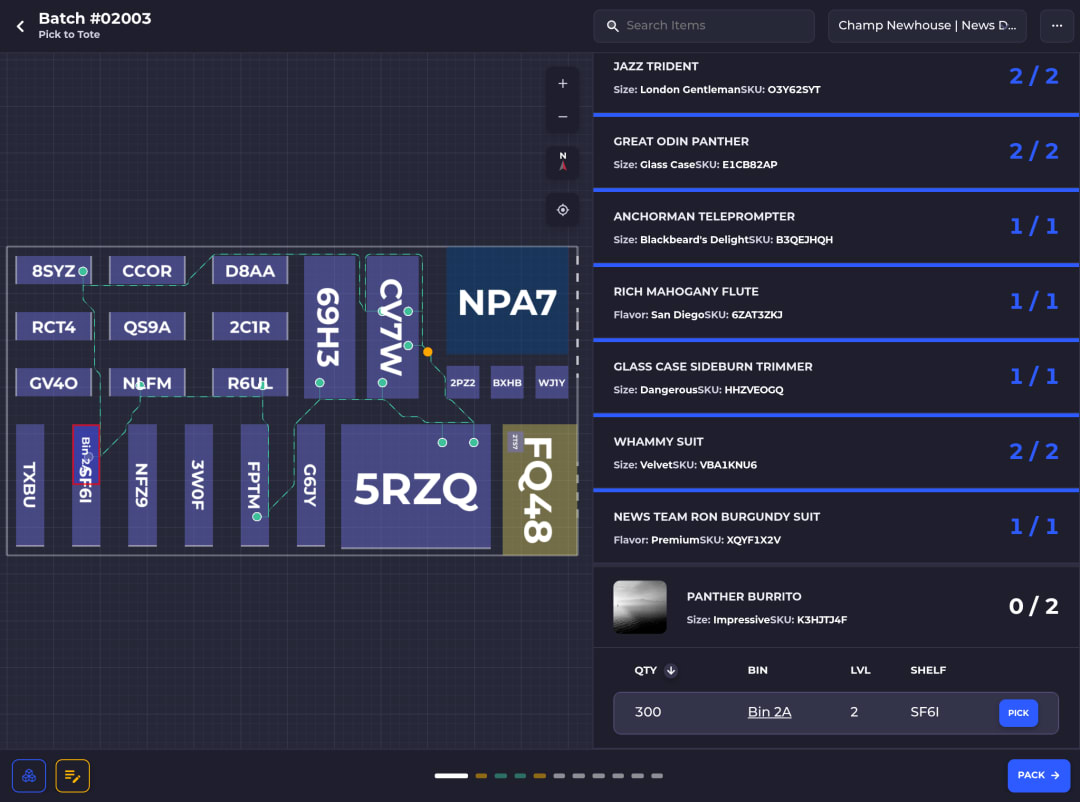Recenter map with the locate target icon
Screen dimensions: 1080x802
(x=563, y=210)
